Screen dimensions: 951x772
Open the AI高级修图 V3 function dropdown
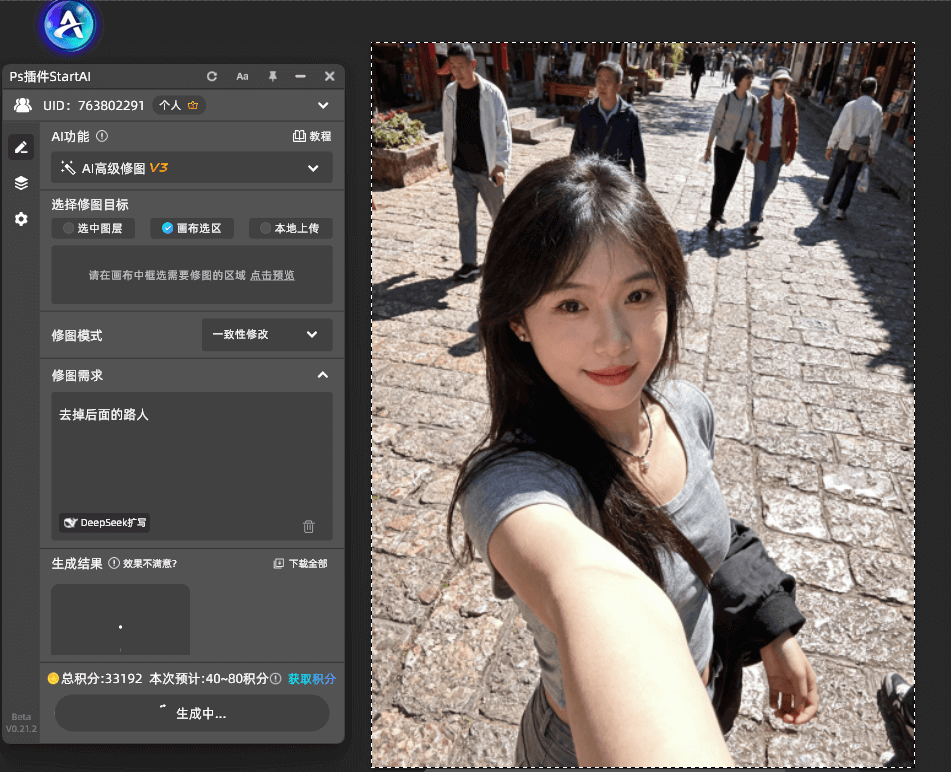pos(192,168)
